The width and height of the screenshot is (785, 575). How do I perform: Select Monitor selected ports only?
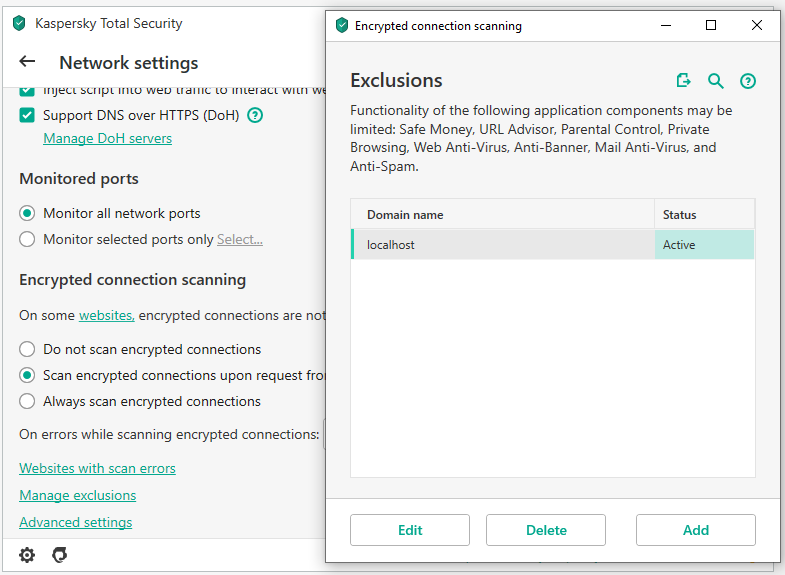coord(27,239)
